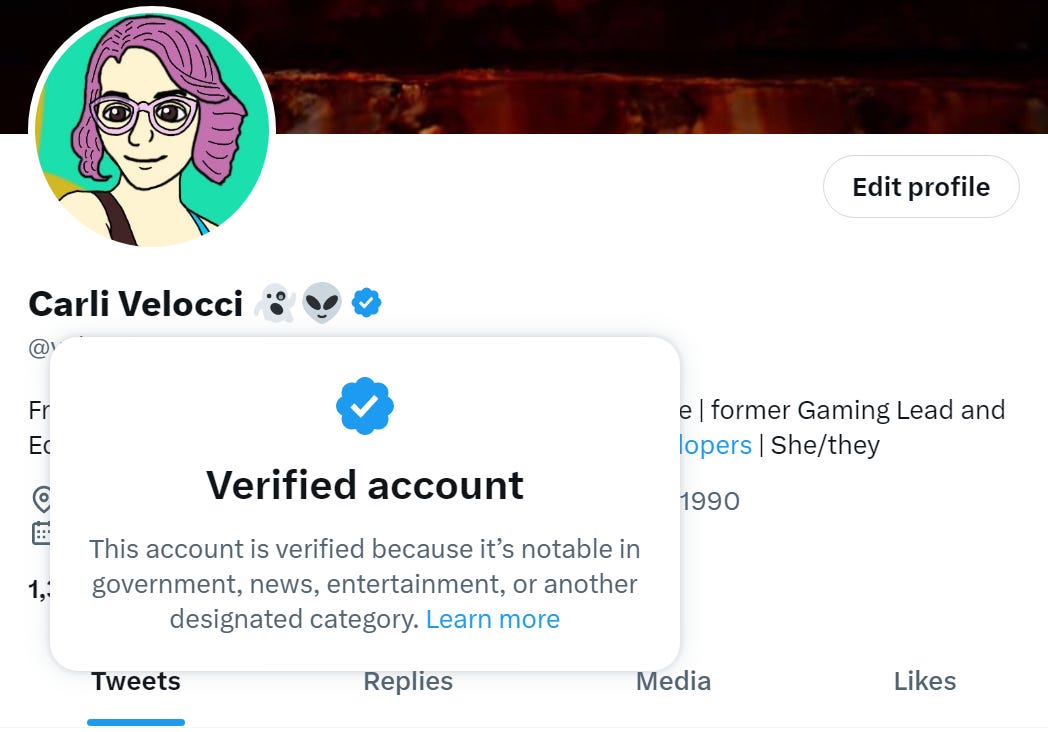Select the currently active Tweets tab
The height and width of the screenshot is (732, 1048).
click(x=135, y=681)
